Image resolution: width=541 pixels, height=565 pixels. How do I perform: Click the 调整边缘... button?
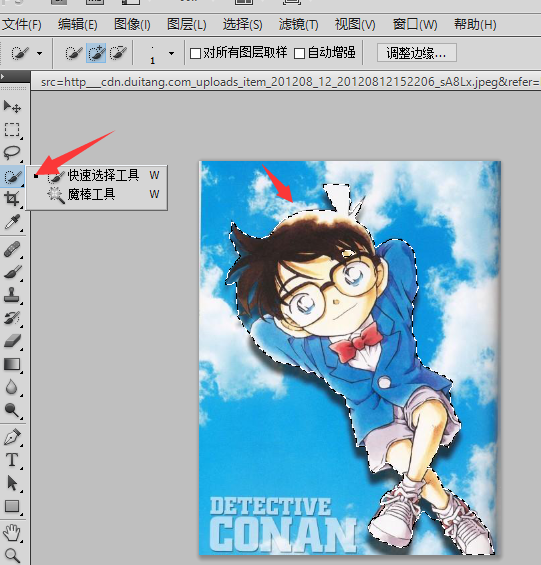click(417, 53)
